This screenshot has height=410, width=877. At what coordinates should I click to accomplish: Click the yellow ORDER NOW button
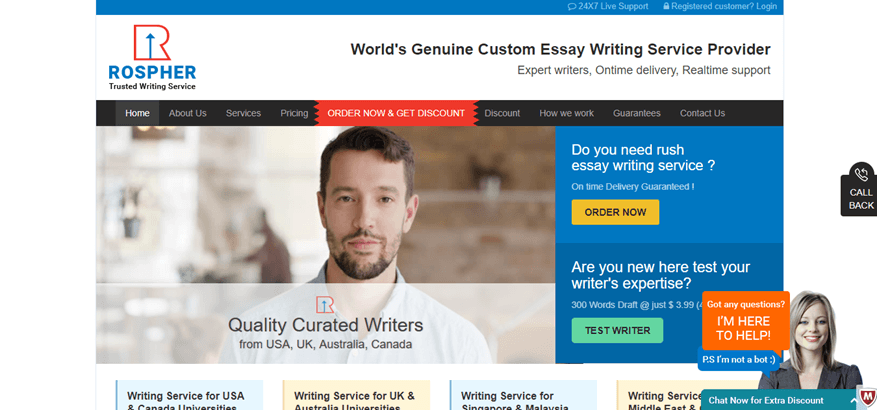pyautogui.click(x=615, y=213)
